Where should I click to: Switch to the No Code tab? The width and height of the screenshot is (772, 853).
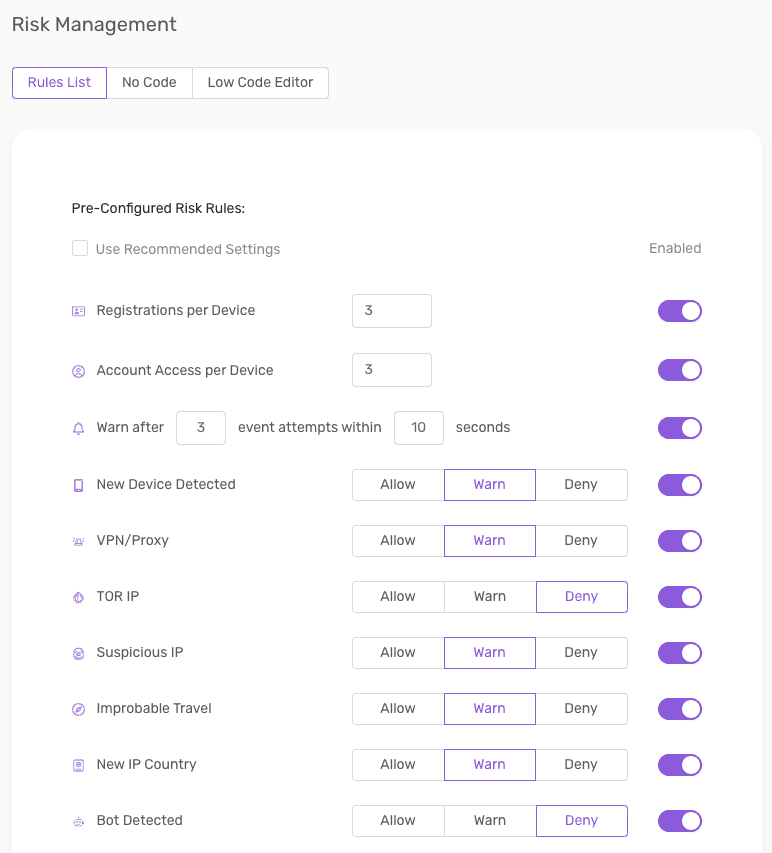149,83
